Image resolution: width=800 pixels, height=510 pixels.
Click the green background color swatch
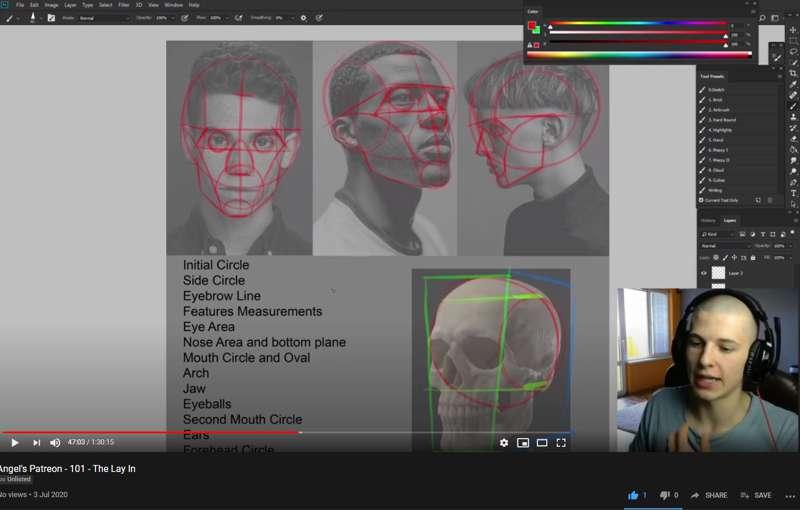coord(537,30)
